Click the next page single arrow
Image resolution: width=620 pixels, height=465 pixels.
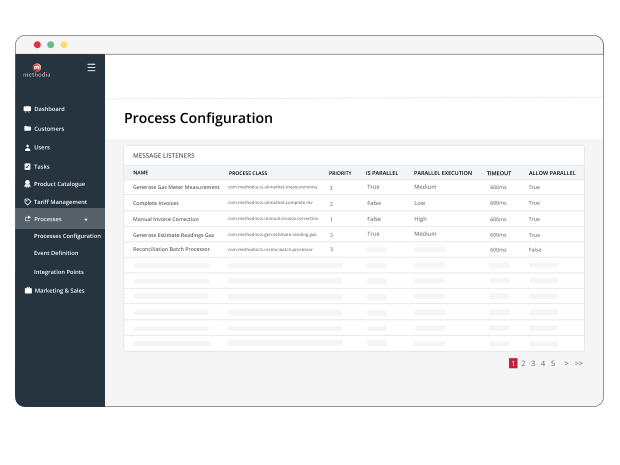pyautogui.click(x=566, y=363)
